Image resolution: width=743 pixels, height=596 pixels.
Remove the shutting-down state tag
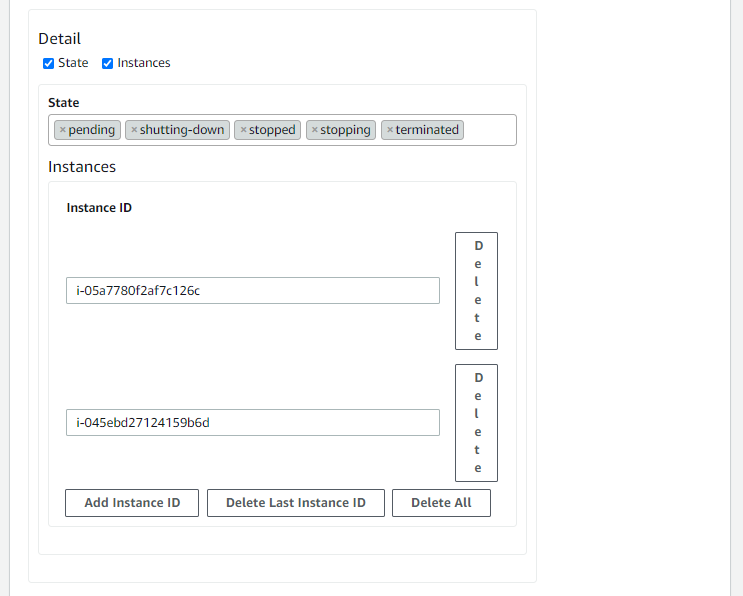134,130
